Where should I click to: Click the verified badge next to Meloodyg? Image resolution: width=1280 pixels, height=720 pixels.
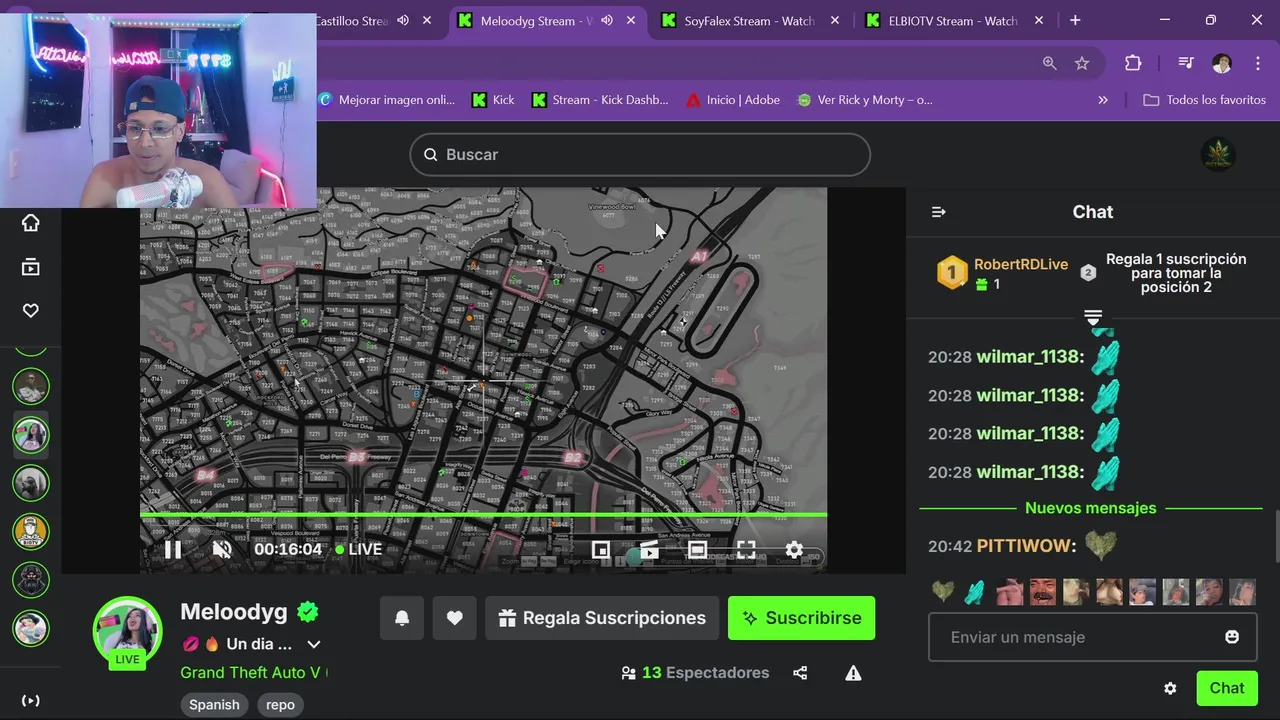pos(307,612)
